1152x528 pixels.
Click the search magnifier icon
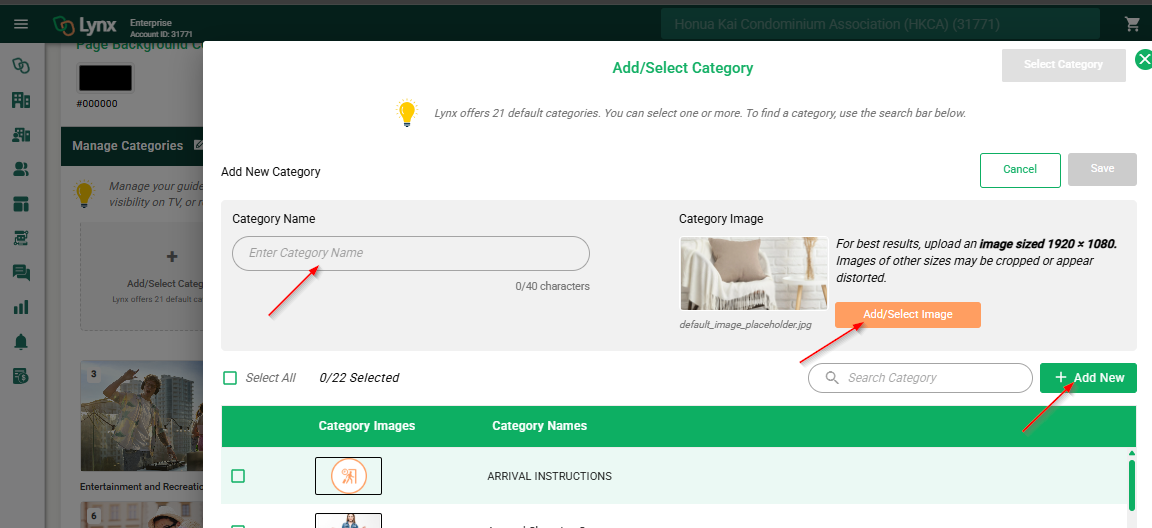point(832,377)
